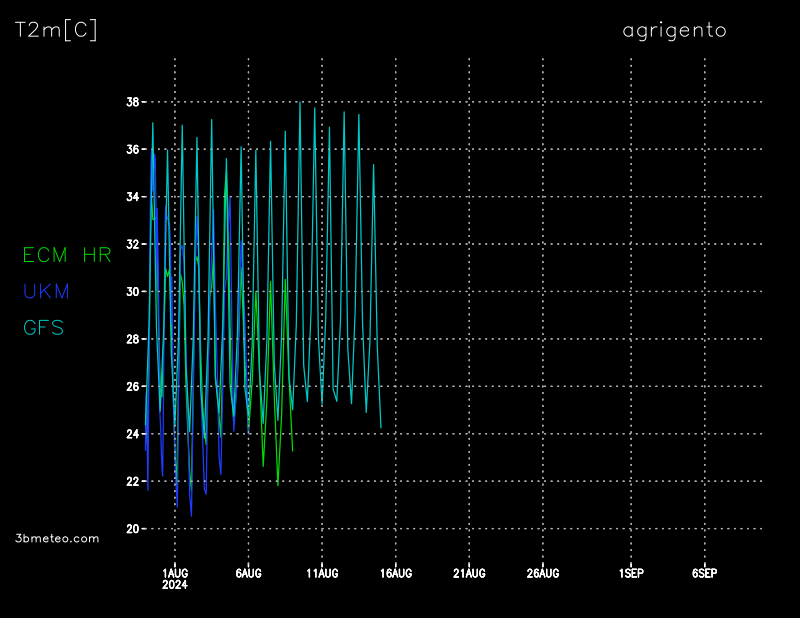Select the 6SEP date label

[704, 573]
